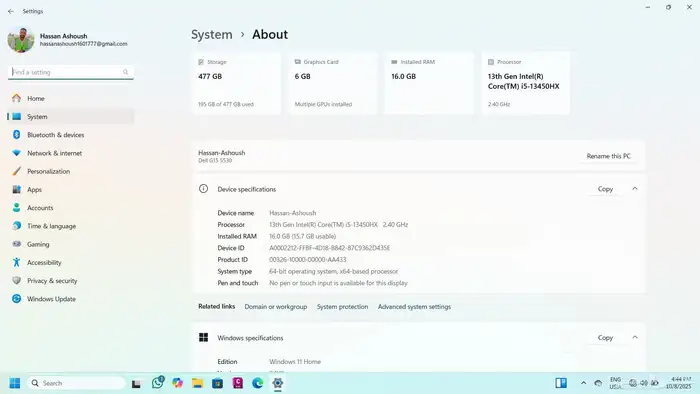
Task: Click the search magnifier in settings box
Action: (x=125, y=72)
